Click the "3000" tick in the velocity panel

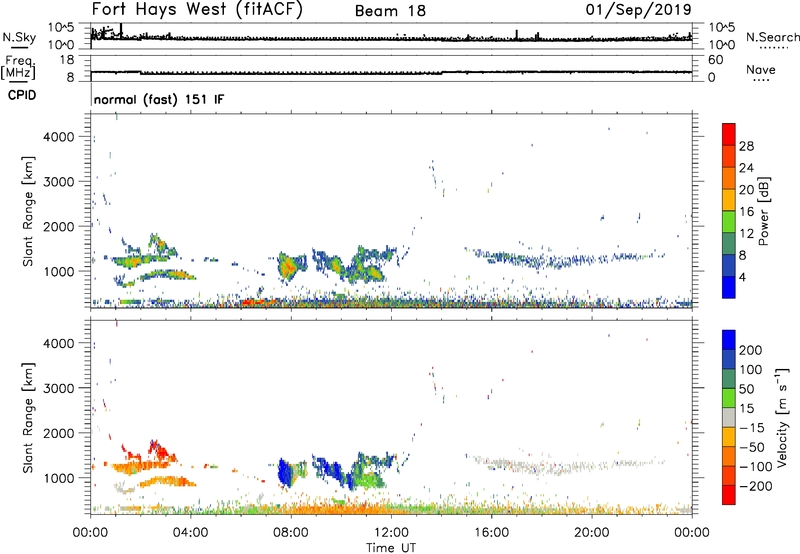coord(59,388)
